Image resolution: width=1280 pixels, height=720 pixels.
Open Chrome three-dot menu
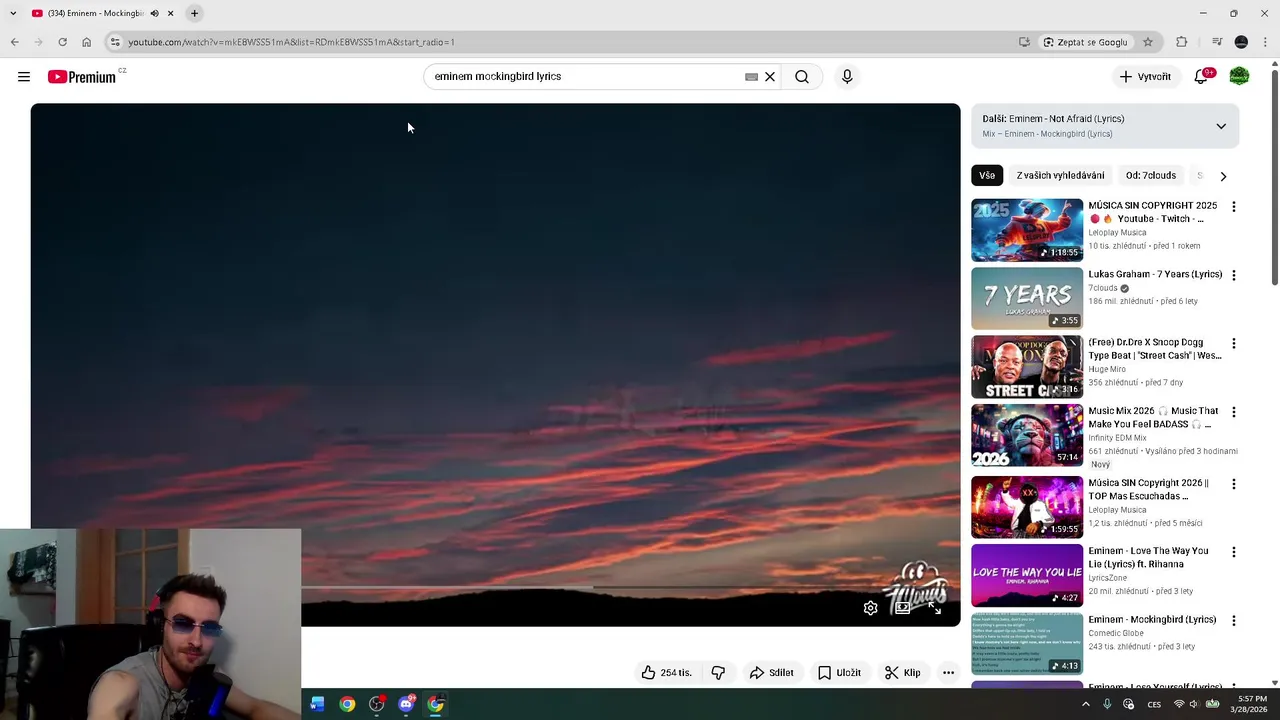click(x=1265, y=42)
